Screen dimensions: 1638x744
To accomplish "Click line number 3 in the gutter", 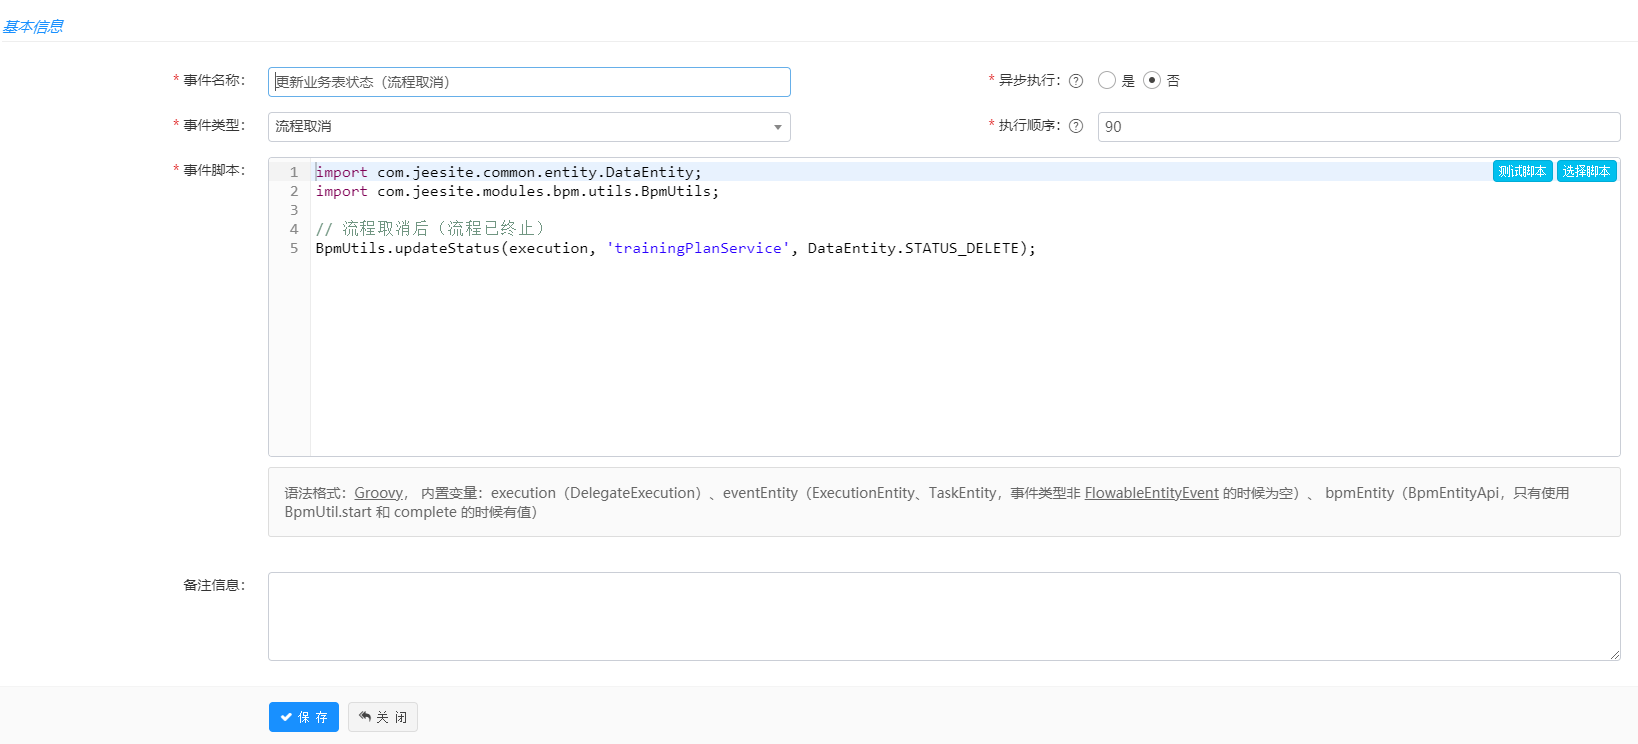I will click(x=294, y=210).
